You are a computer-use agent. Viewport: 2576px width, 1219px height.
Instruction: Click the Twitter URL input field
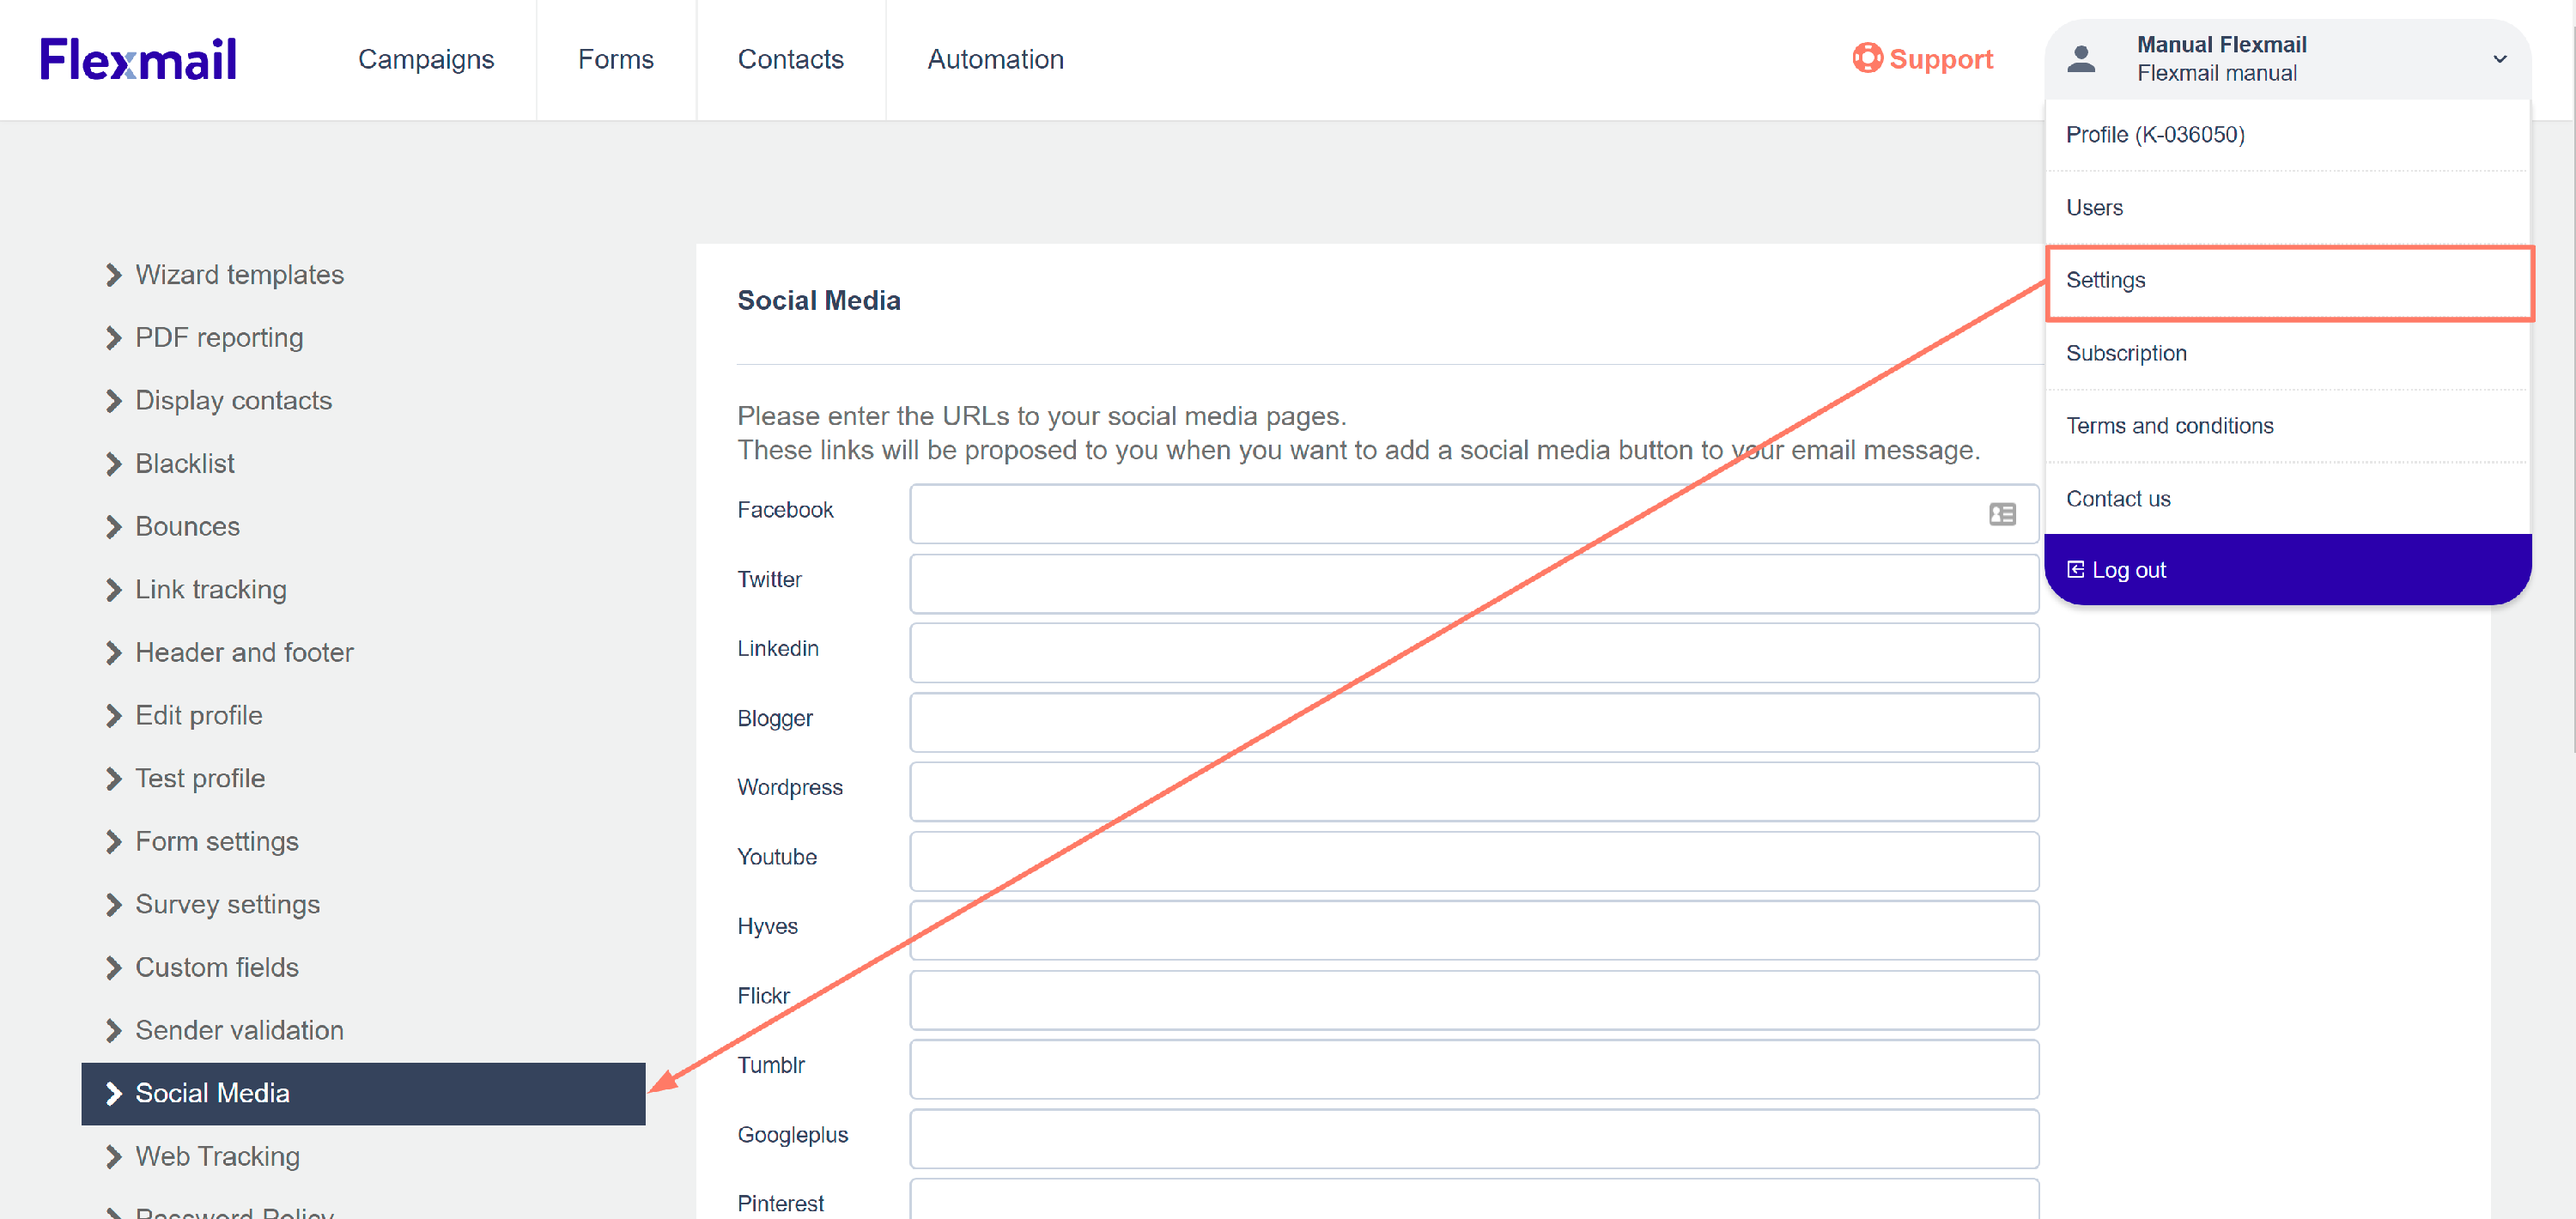(x=1473, y=584)
